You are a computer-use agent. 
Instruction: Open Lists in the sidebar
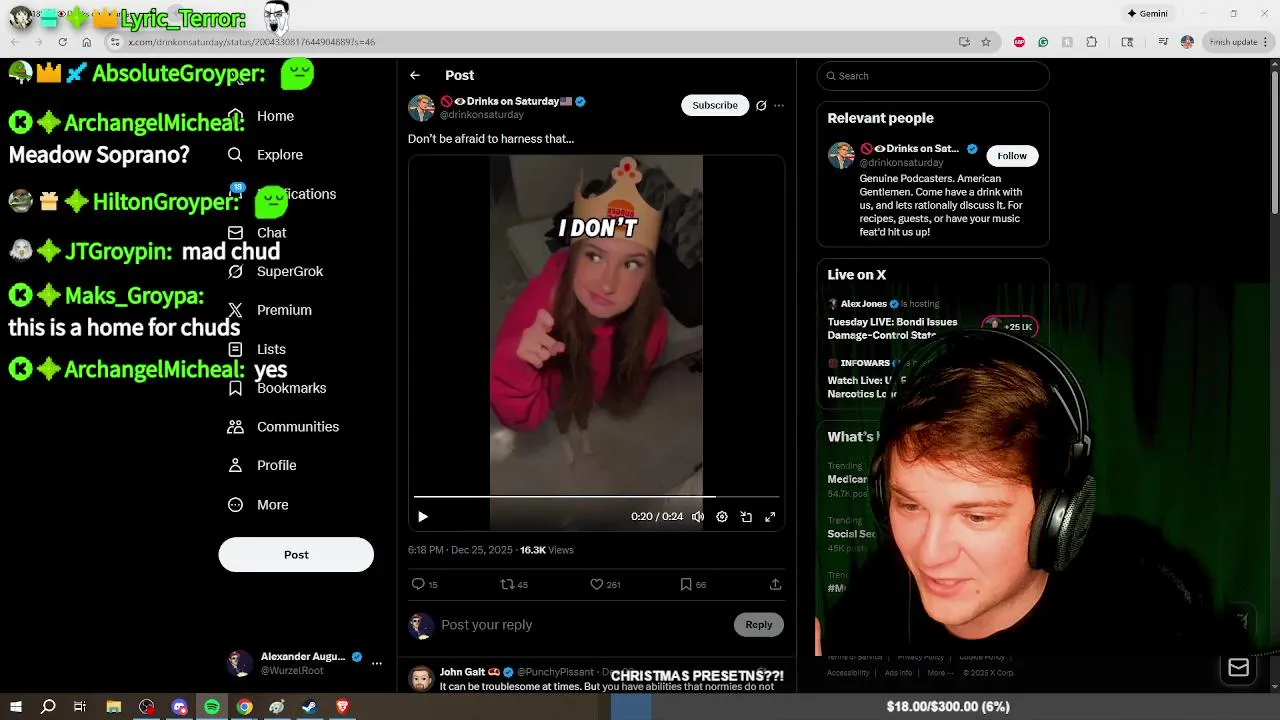pyautogui.click(x=258, y=349)
